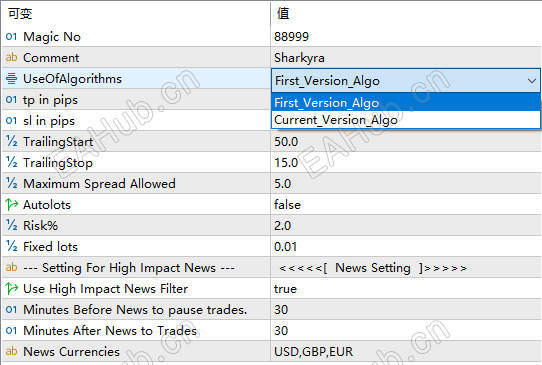Screen dimensions: 542x365
Task: Click the enum icon beside UseOfAlgorithms
Action: point(11,78)
